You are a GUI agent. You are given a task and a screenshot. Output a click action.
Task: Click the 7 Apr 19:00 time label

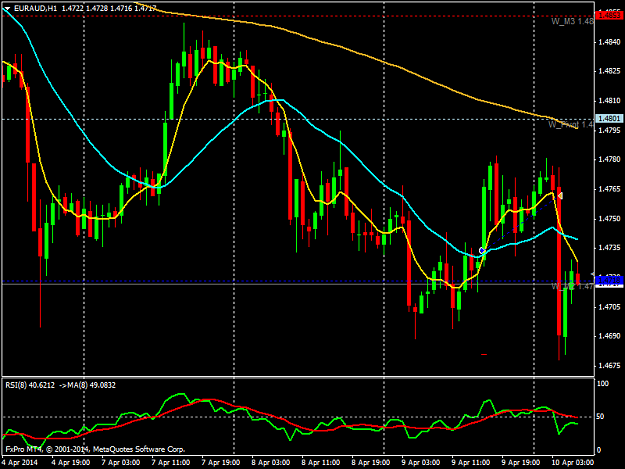(x=221, y=463)
